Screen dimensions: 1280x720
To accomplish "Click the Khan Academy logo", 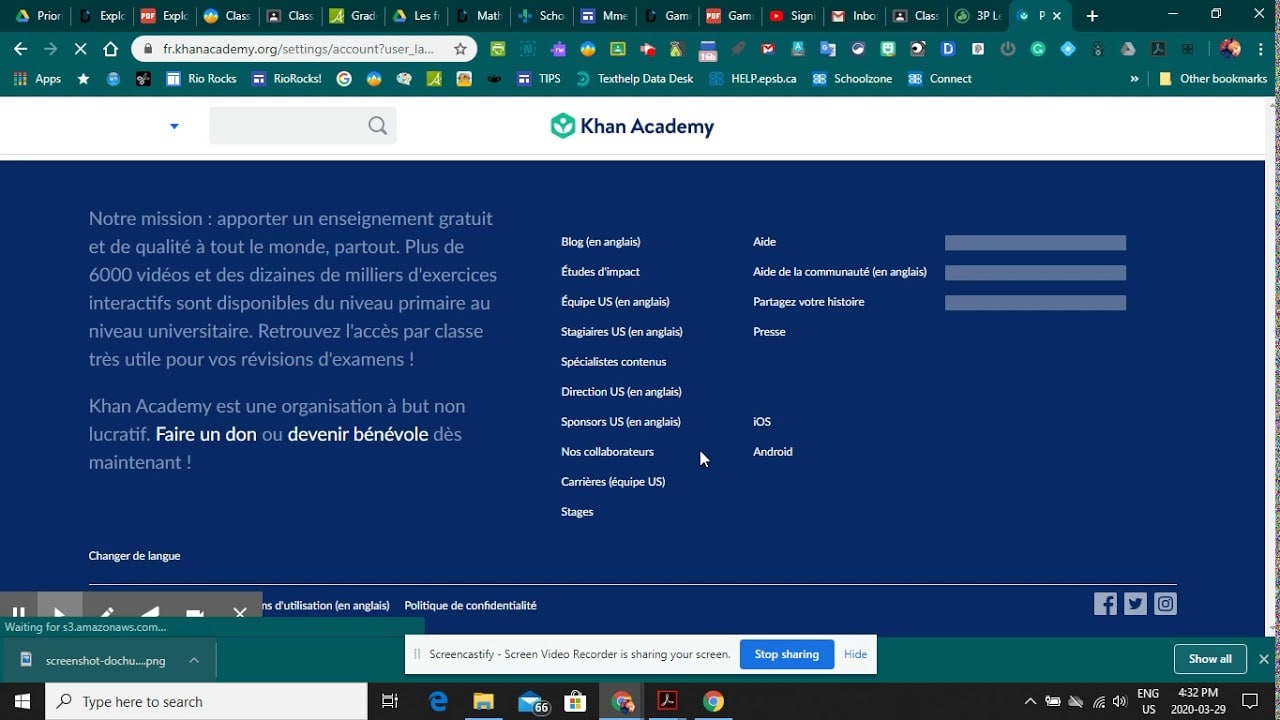I will 632,126.
